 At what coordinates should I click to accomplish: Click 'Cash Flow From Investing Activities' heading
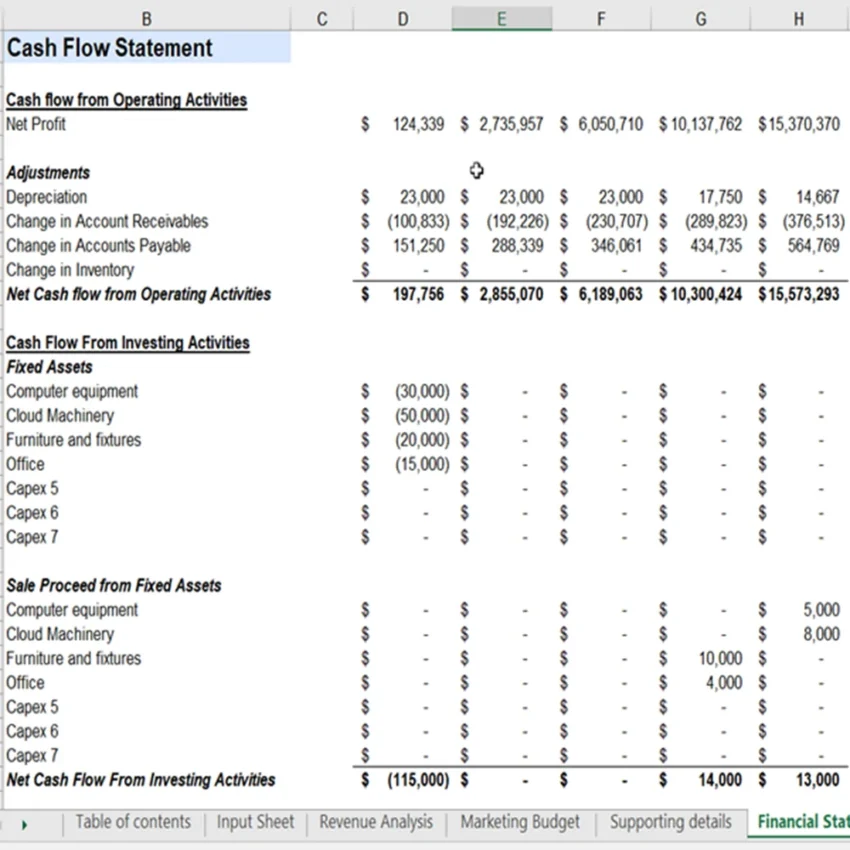128,343
